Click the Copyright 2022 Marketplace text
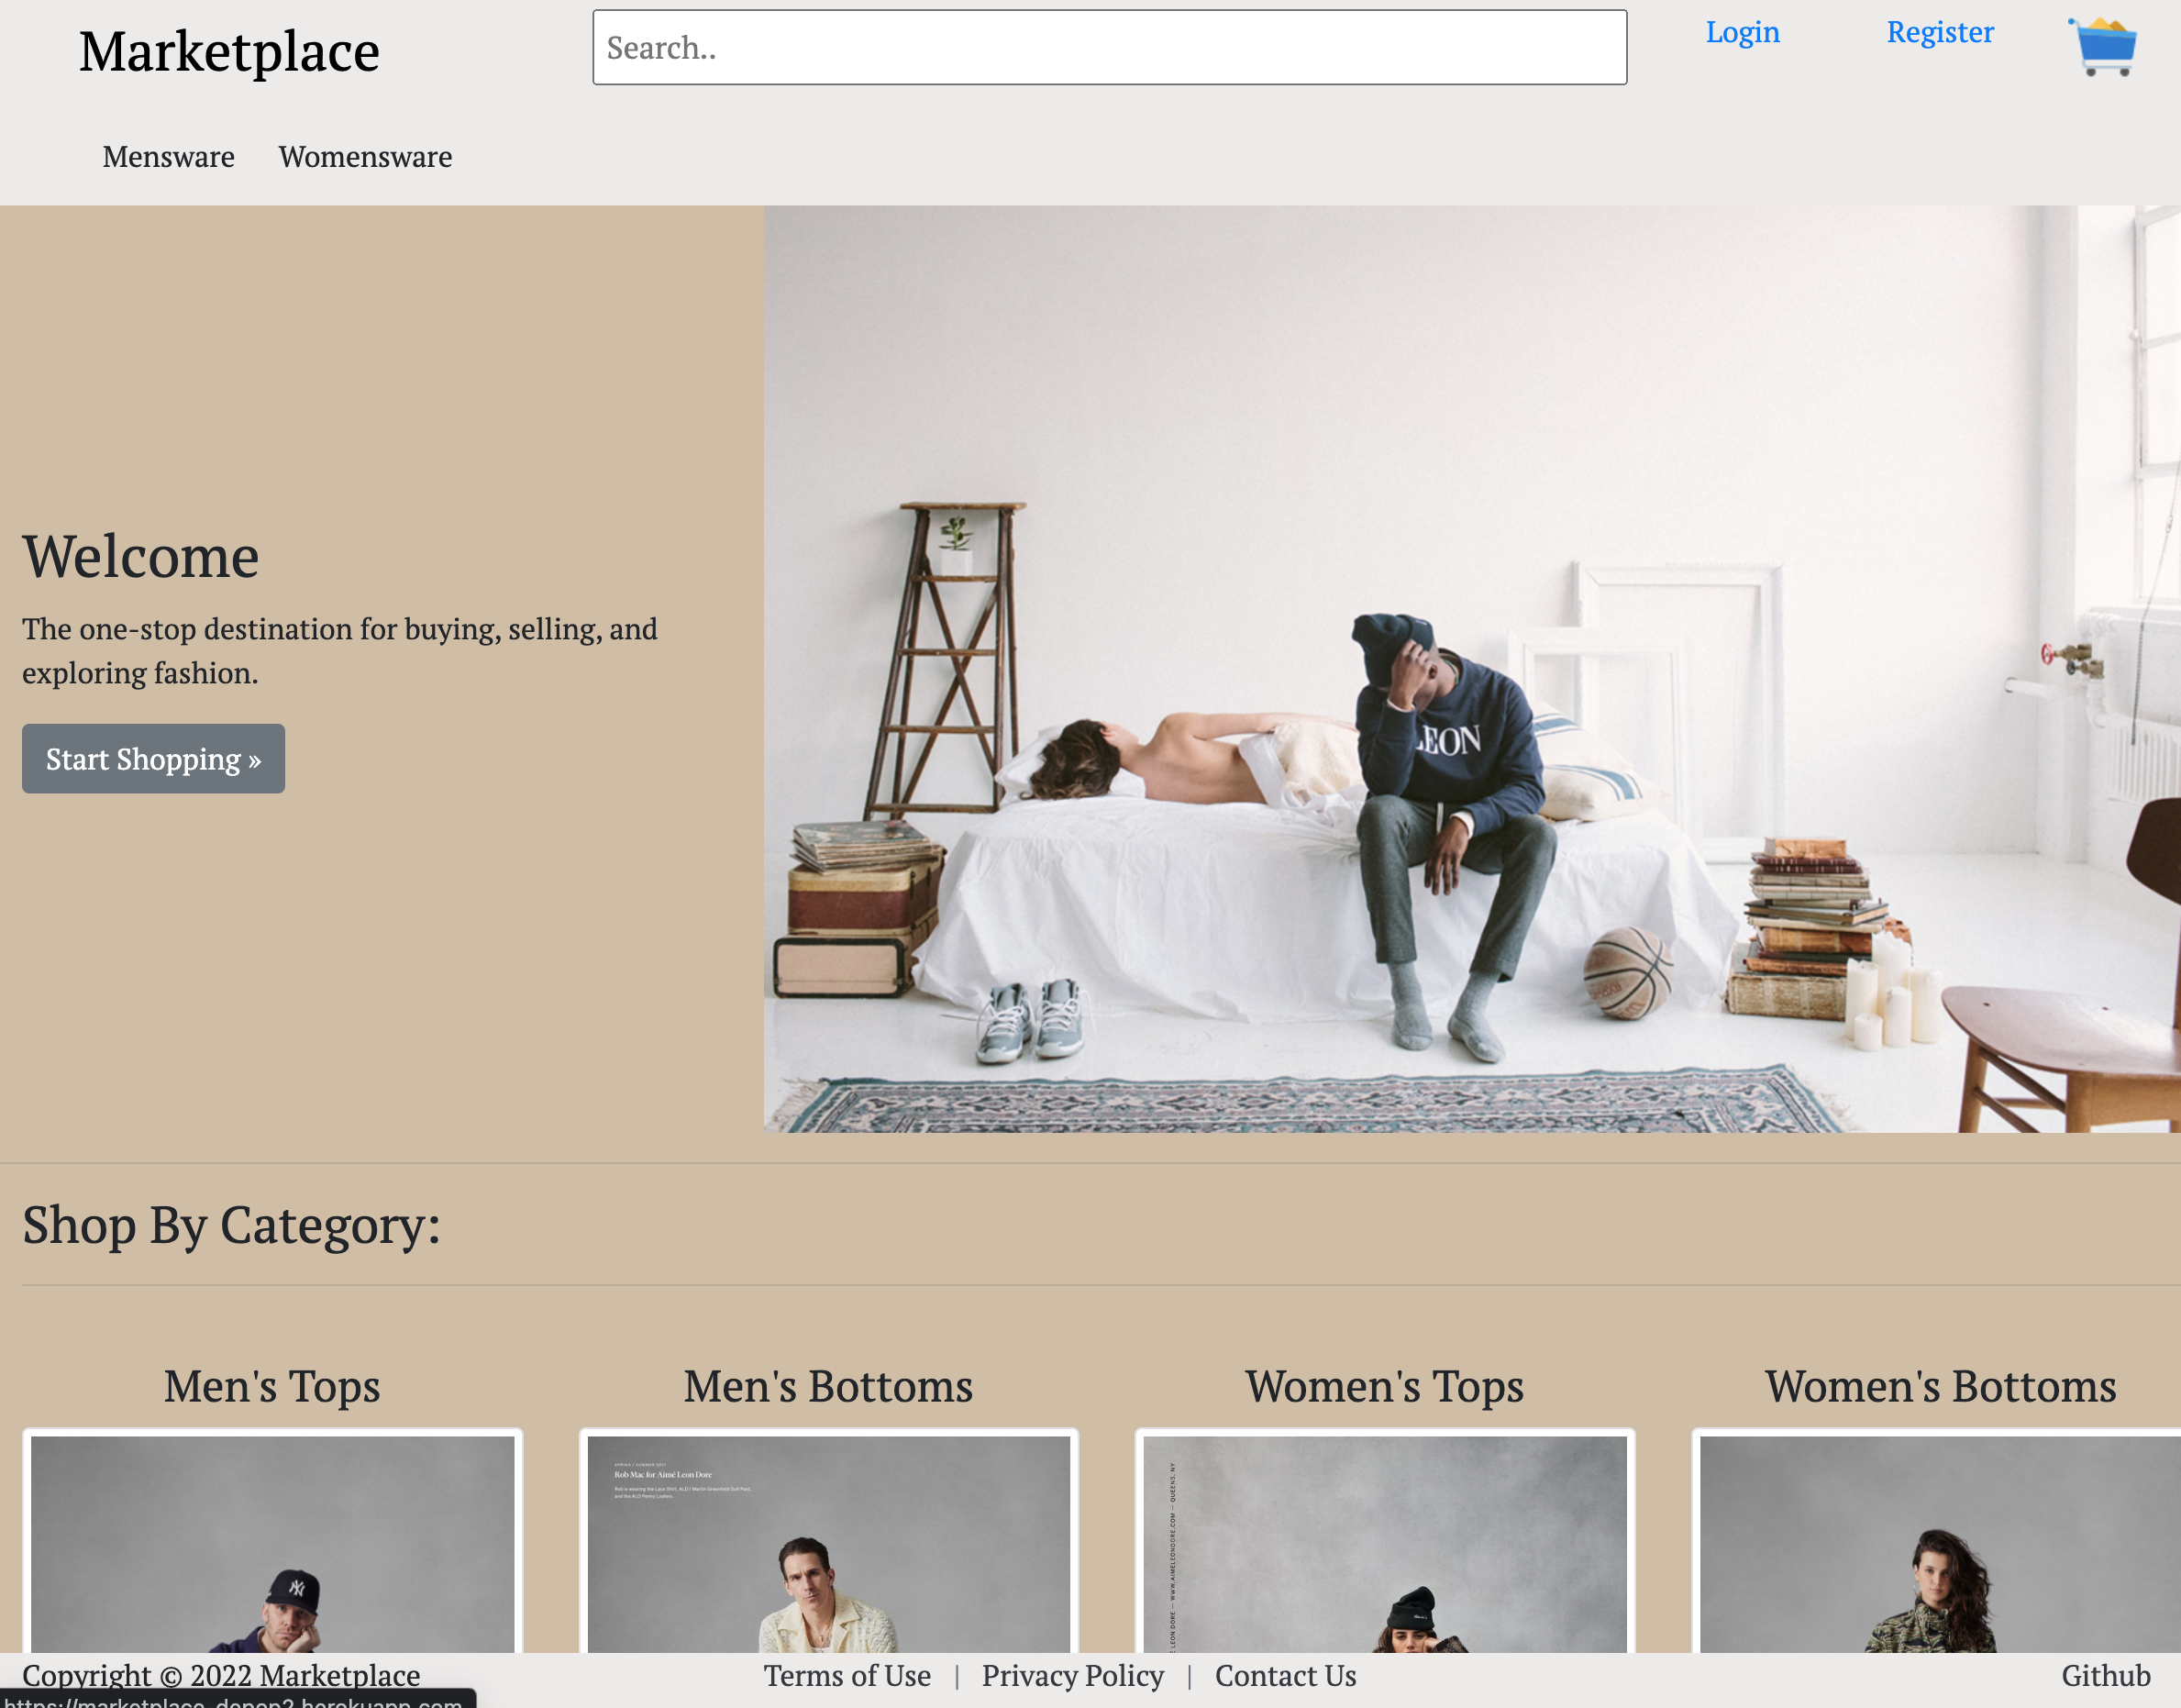 (221, 1675)
